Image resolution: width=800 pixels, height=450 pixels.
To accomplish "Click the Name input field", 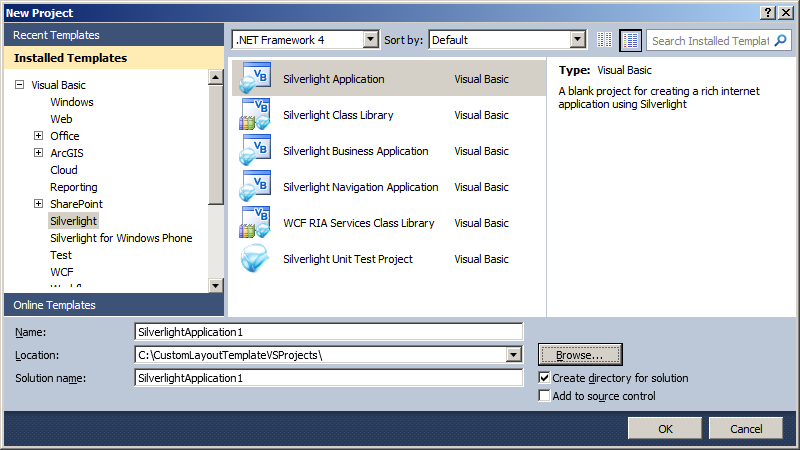I will 329,332.
